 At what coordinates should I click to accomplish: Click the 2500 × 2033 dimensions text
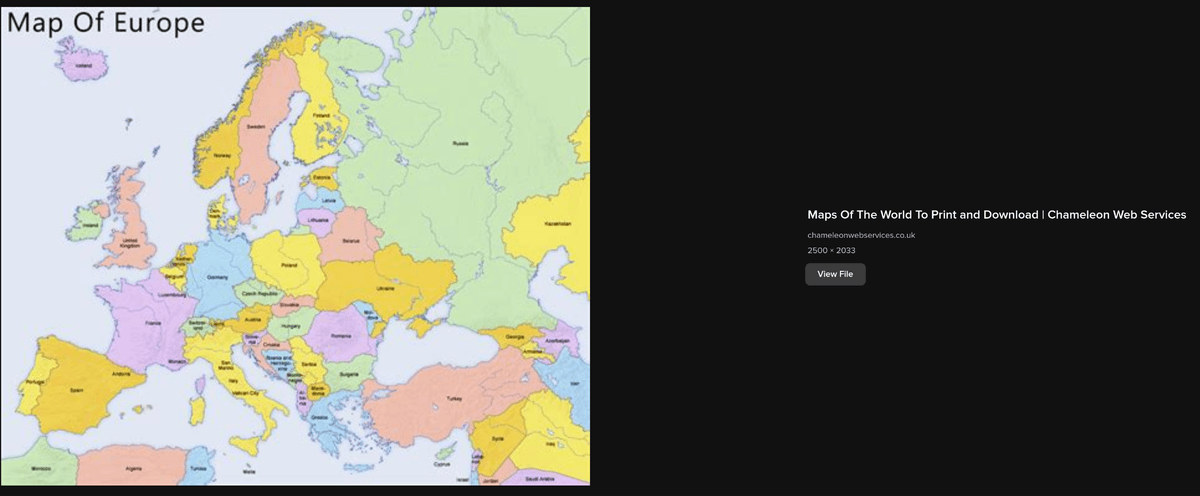coord(831,250)
